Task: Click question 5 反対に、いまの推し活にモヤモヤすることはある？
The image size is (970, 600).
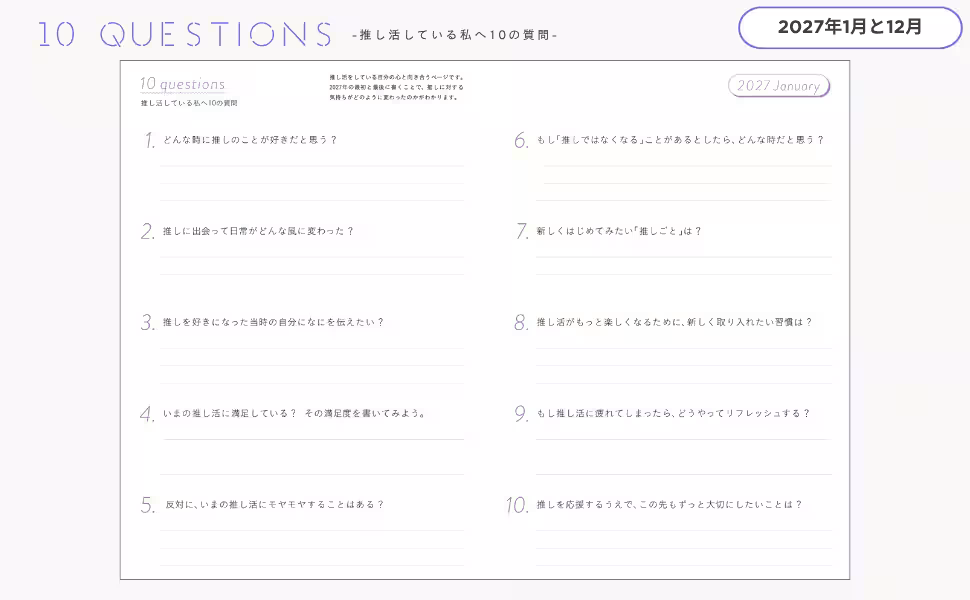Action: pos(275,504)
